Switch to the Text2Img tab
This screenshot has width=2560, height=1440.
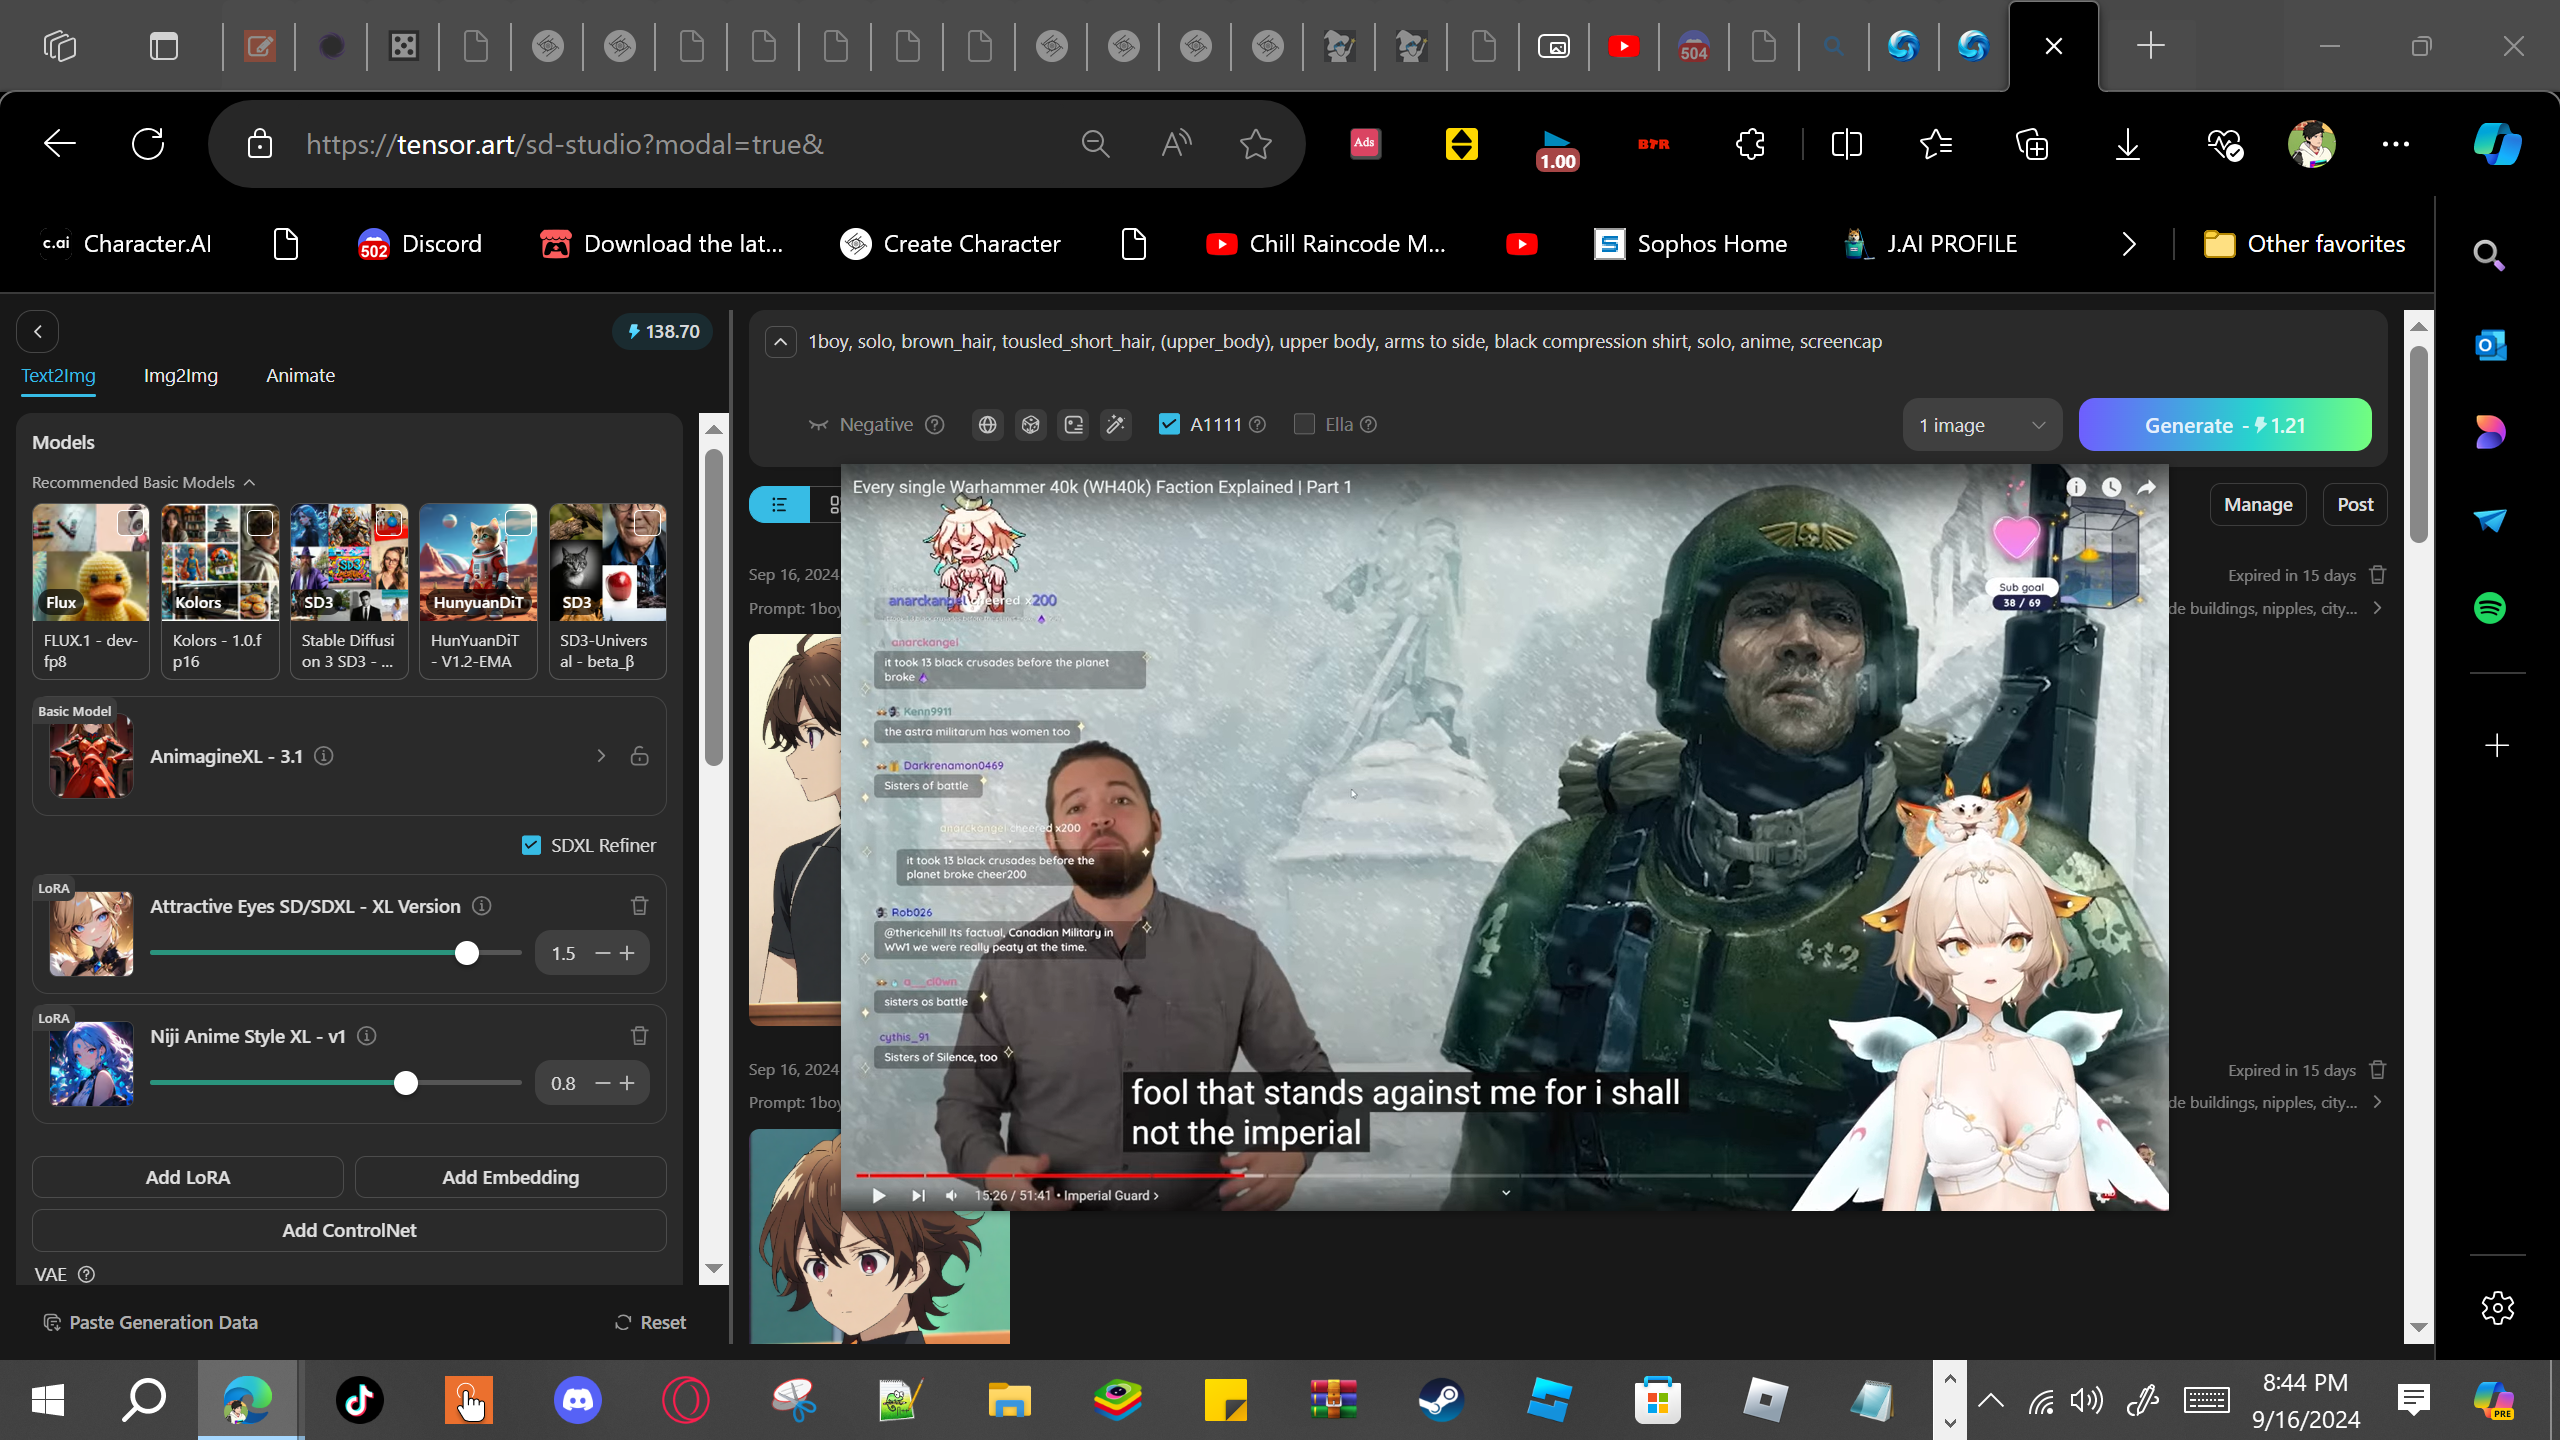pos(59,376)
